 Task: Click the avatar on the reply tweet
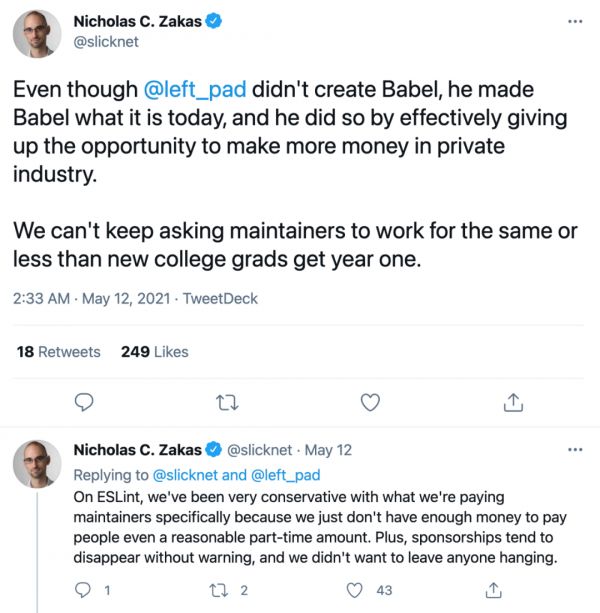[x=37, y=467]
